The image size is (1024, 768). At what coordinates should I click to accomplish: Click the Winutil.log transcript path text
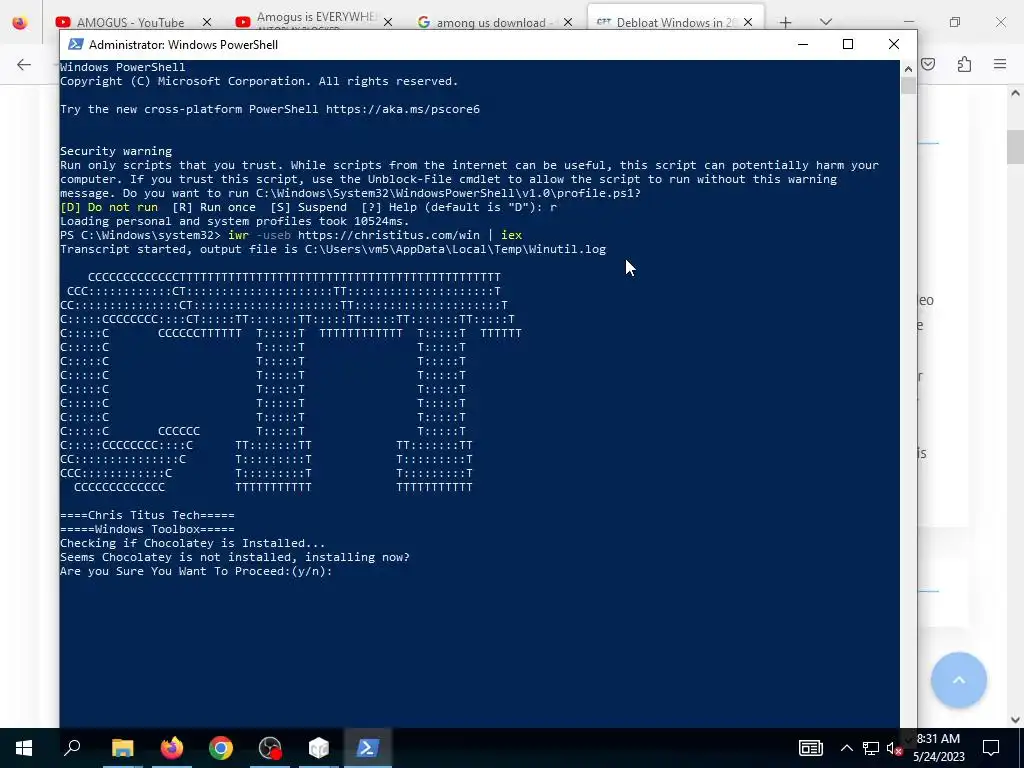pos(455,249)
